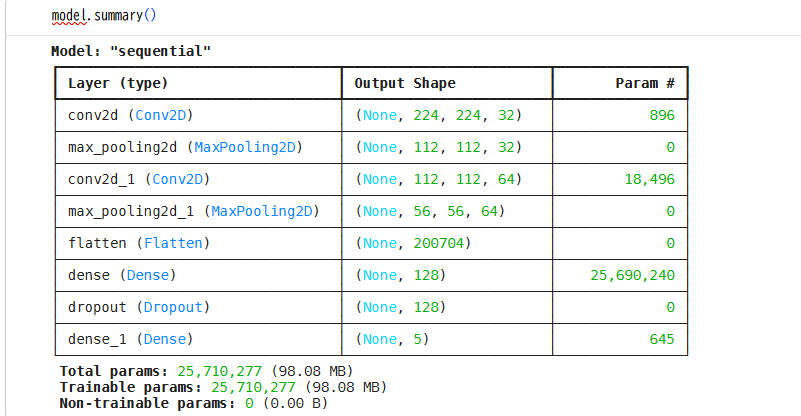Click the dropout row's param value 0

pyautogui.click(x=670, y=307)
